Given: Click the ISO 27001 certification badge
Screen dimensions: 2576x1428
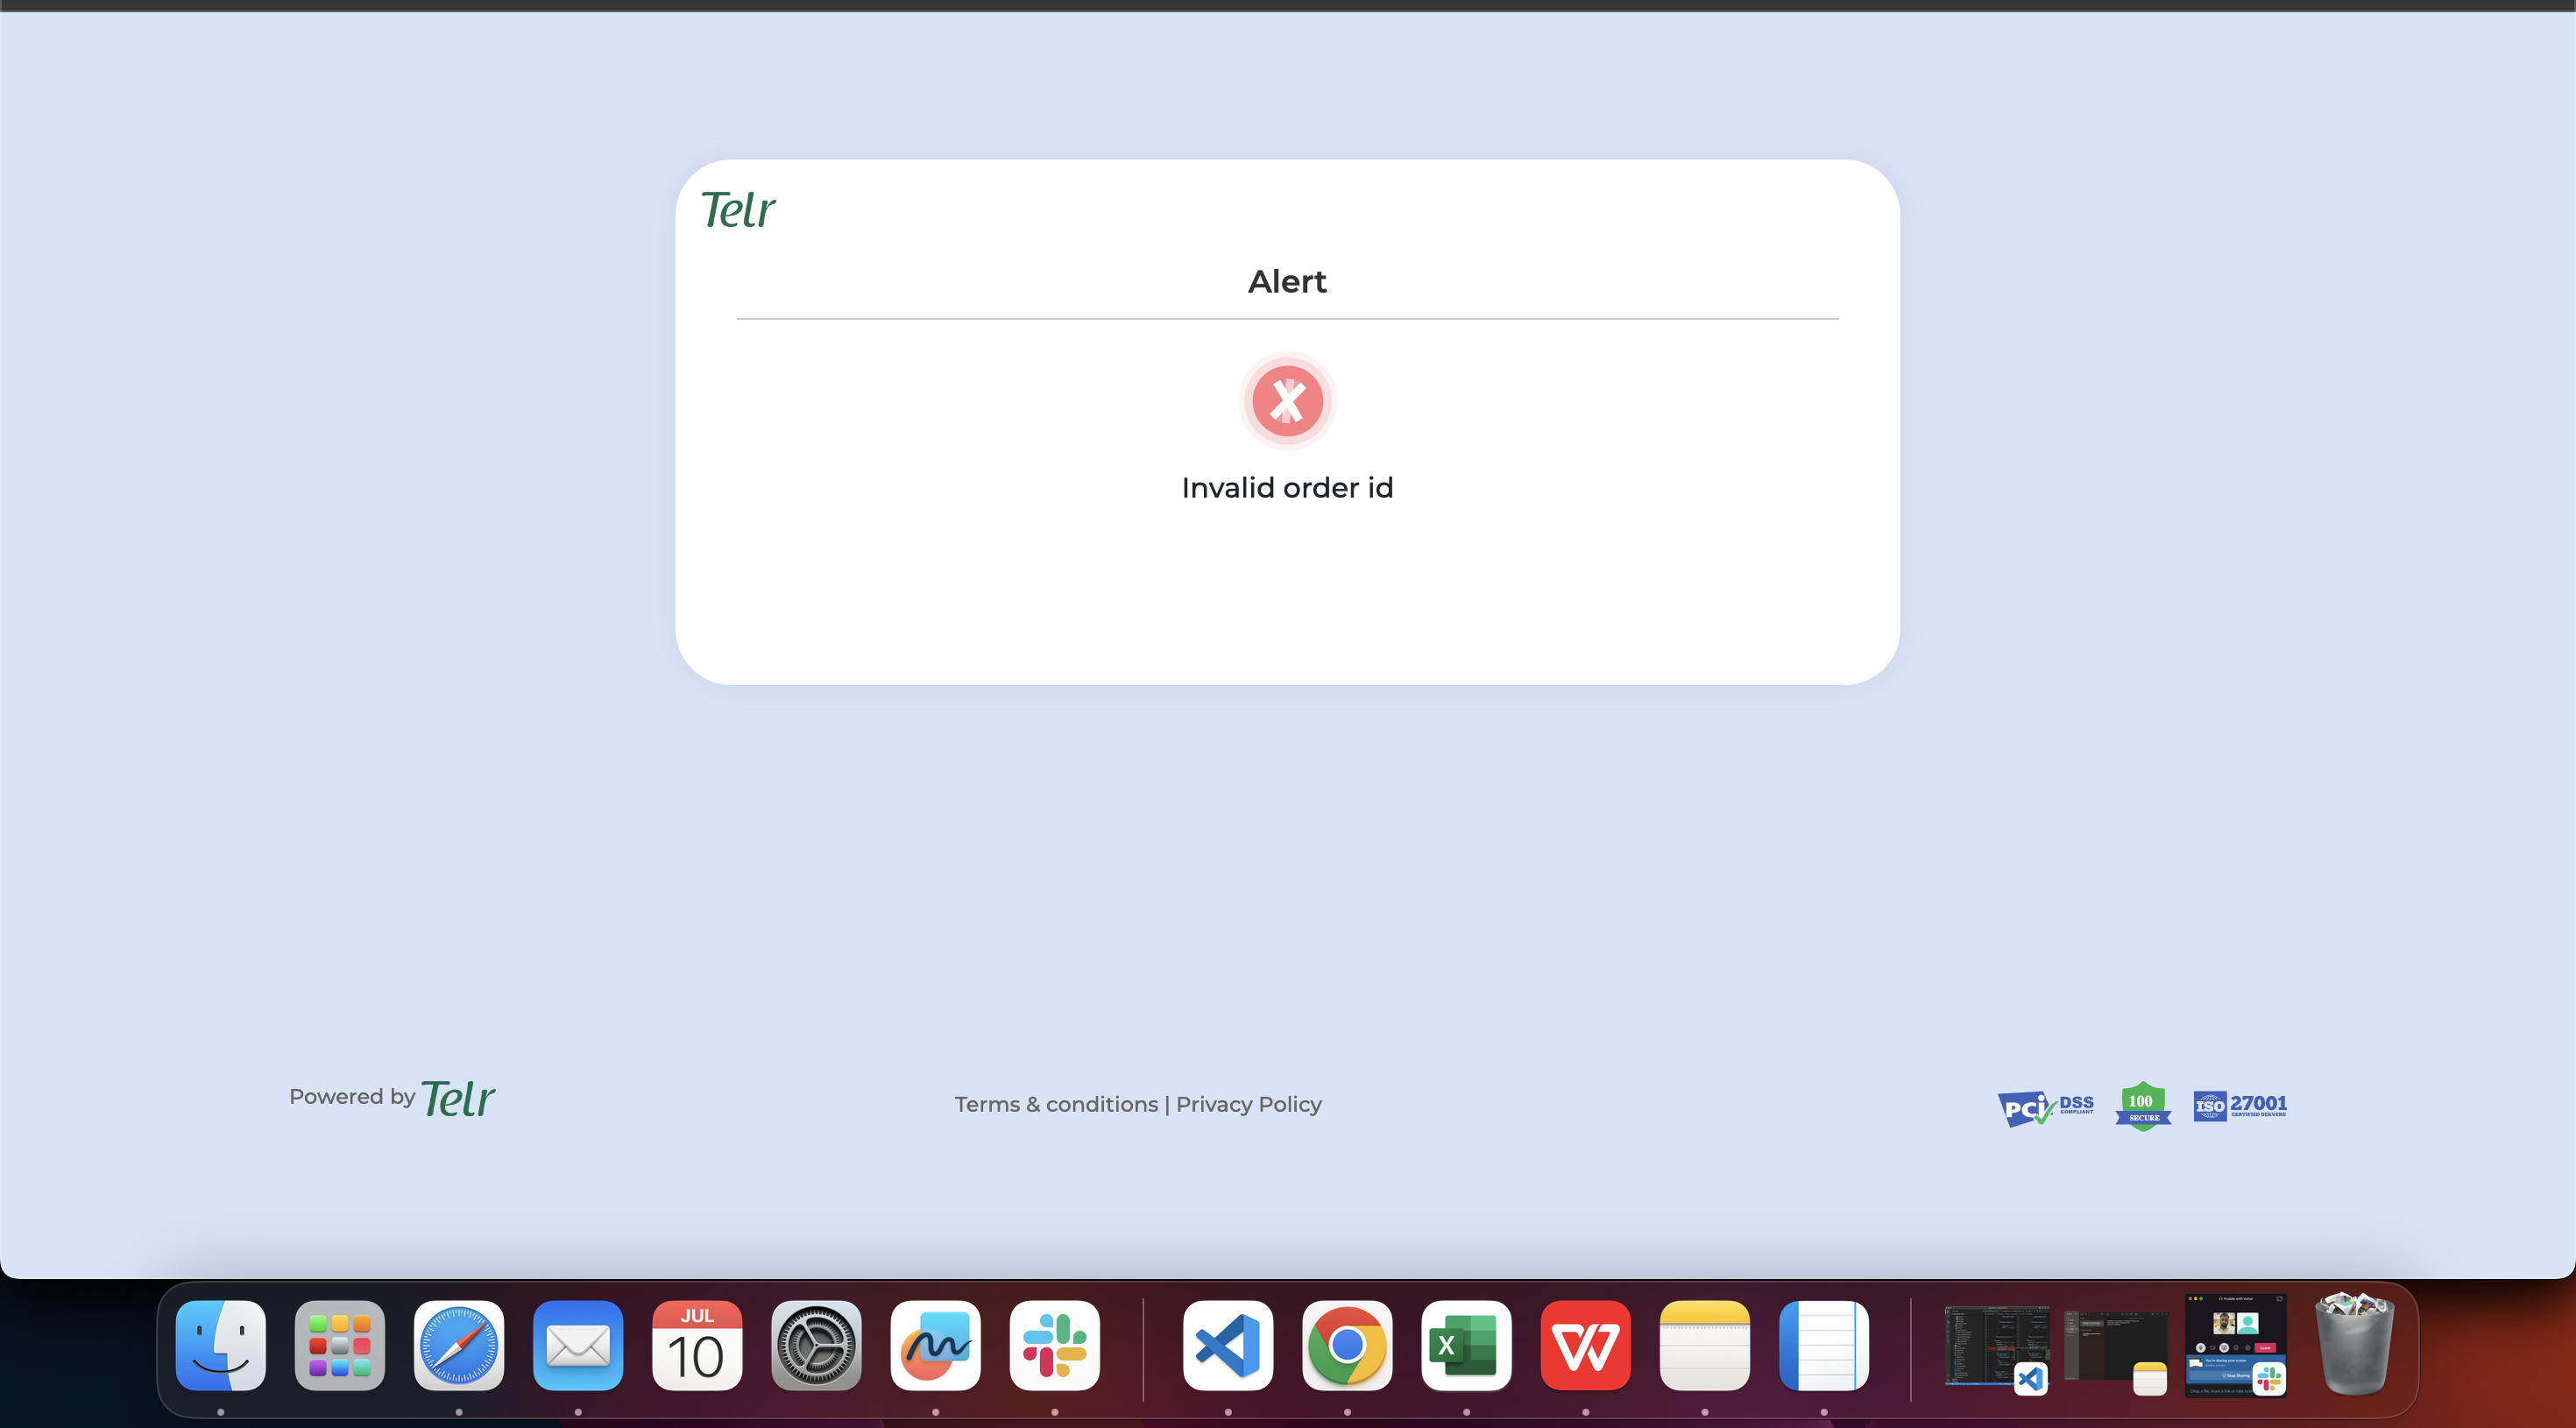Looking at the screenshot, I should (x=2240, y=1106).
